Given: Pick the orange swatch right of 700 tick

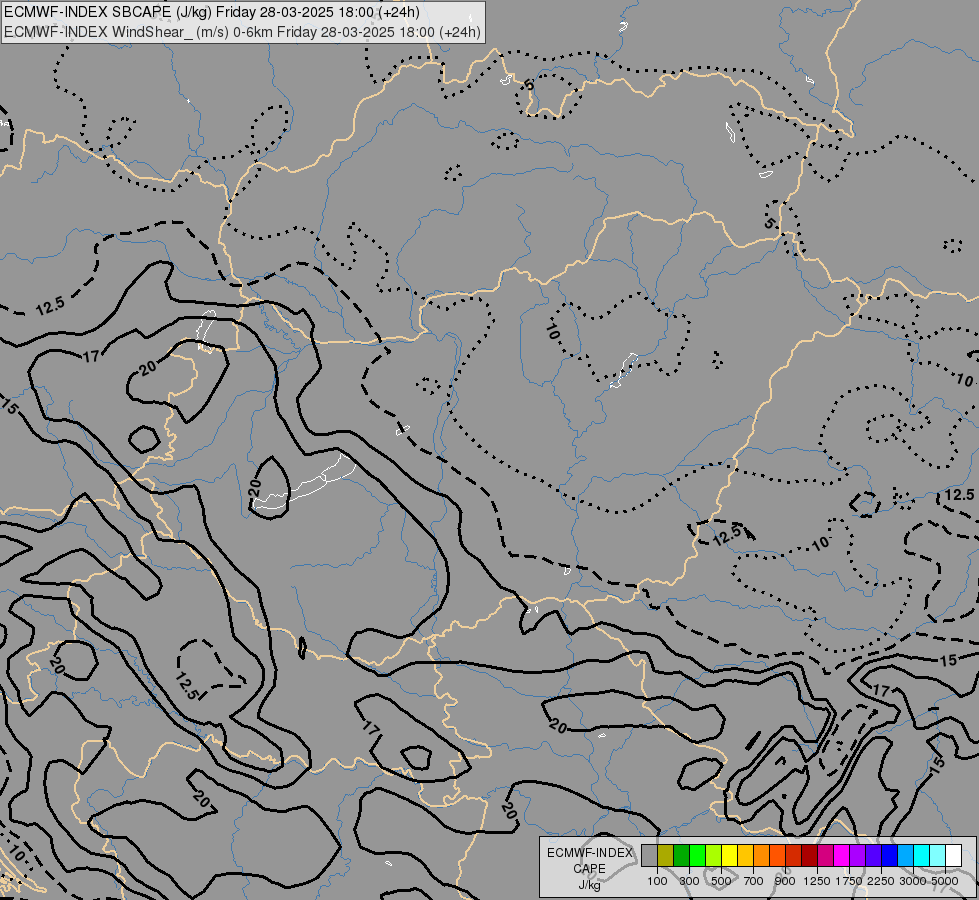Looking at the screenshot, I should tap(762, 855).
